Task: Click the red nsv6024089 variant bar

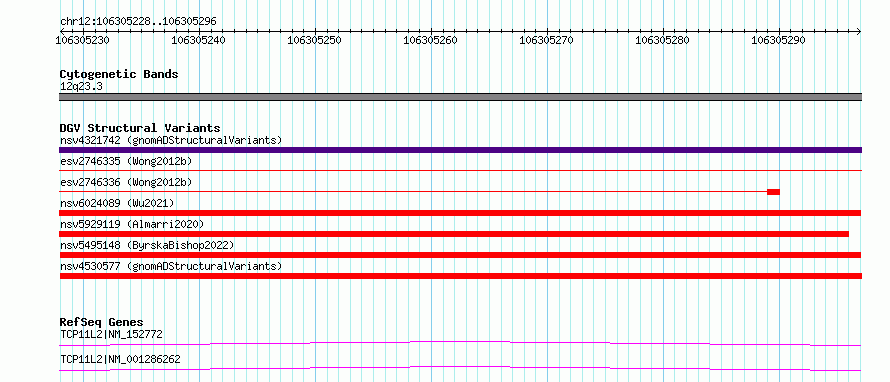Action: point(460,213)
